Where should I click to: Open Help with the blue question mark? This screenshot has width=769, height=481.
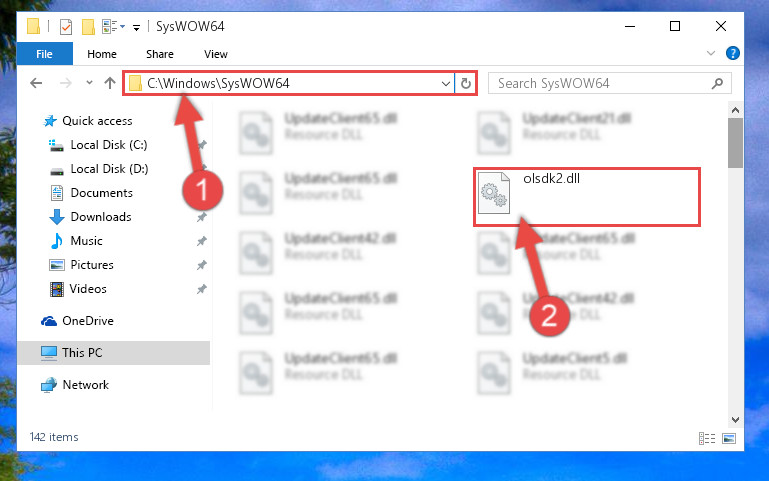[732, 53]
